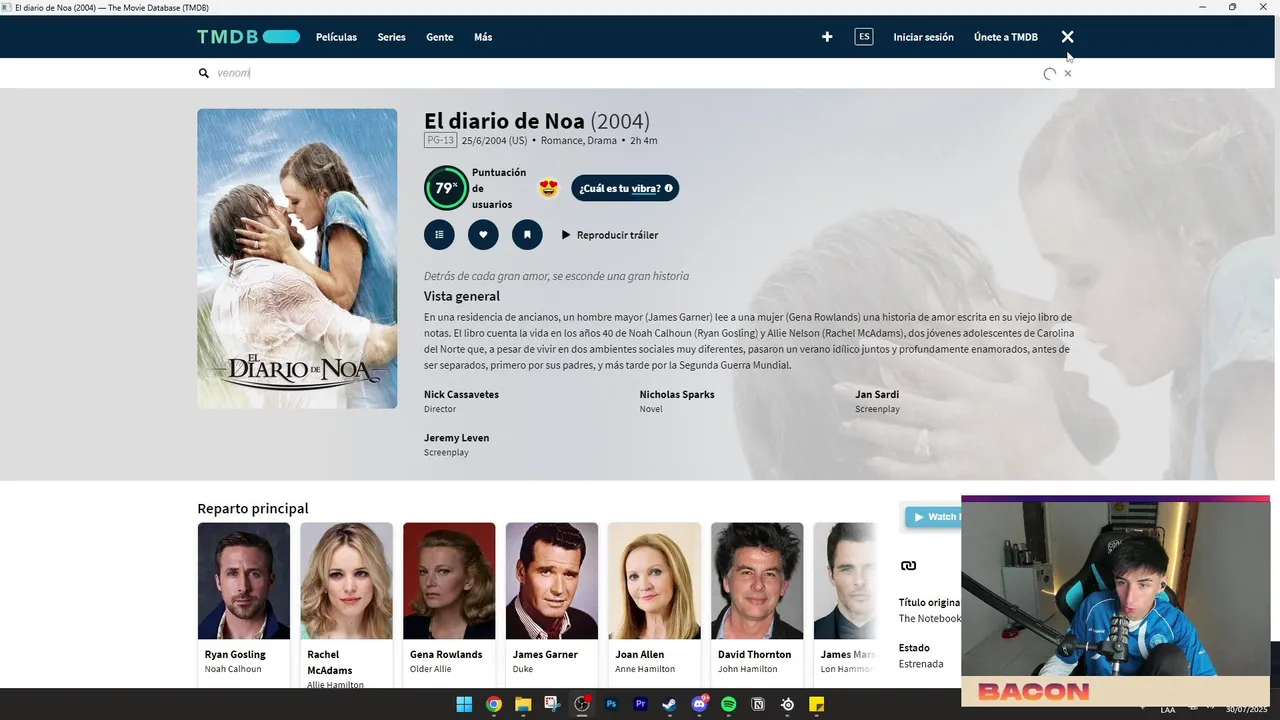Click the heart-eyes emoji reaction

click(548, 188)
